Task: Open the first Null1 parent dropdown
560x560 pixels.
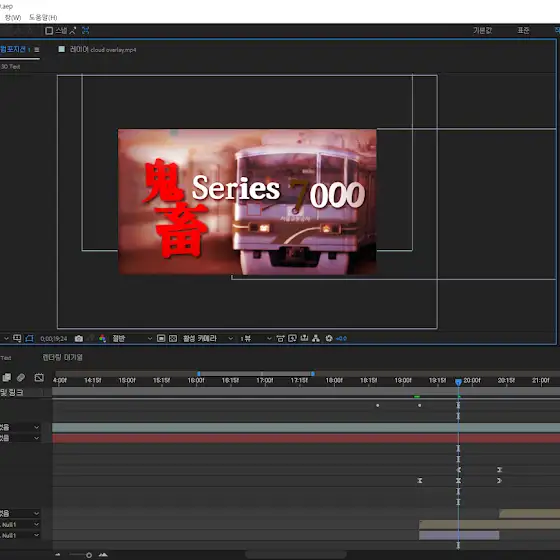Action: (x=36, y=524)
